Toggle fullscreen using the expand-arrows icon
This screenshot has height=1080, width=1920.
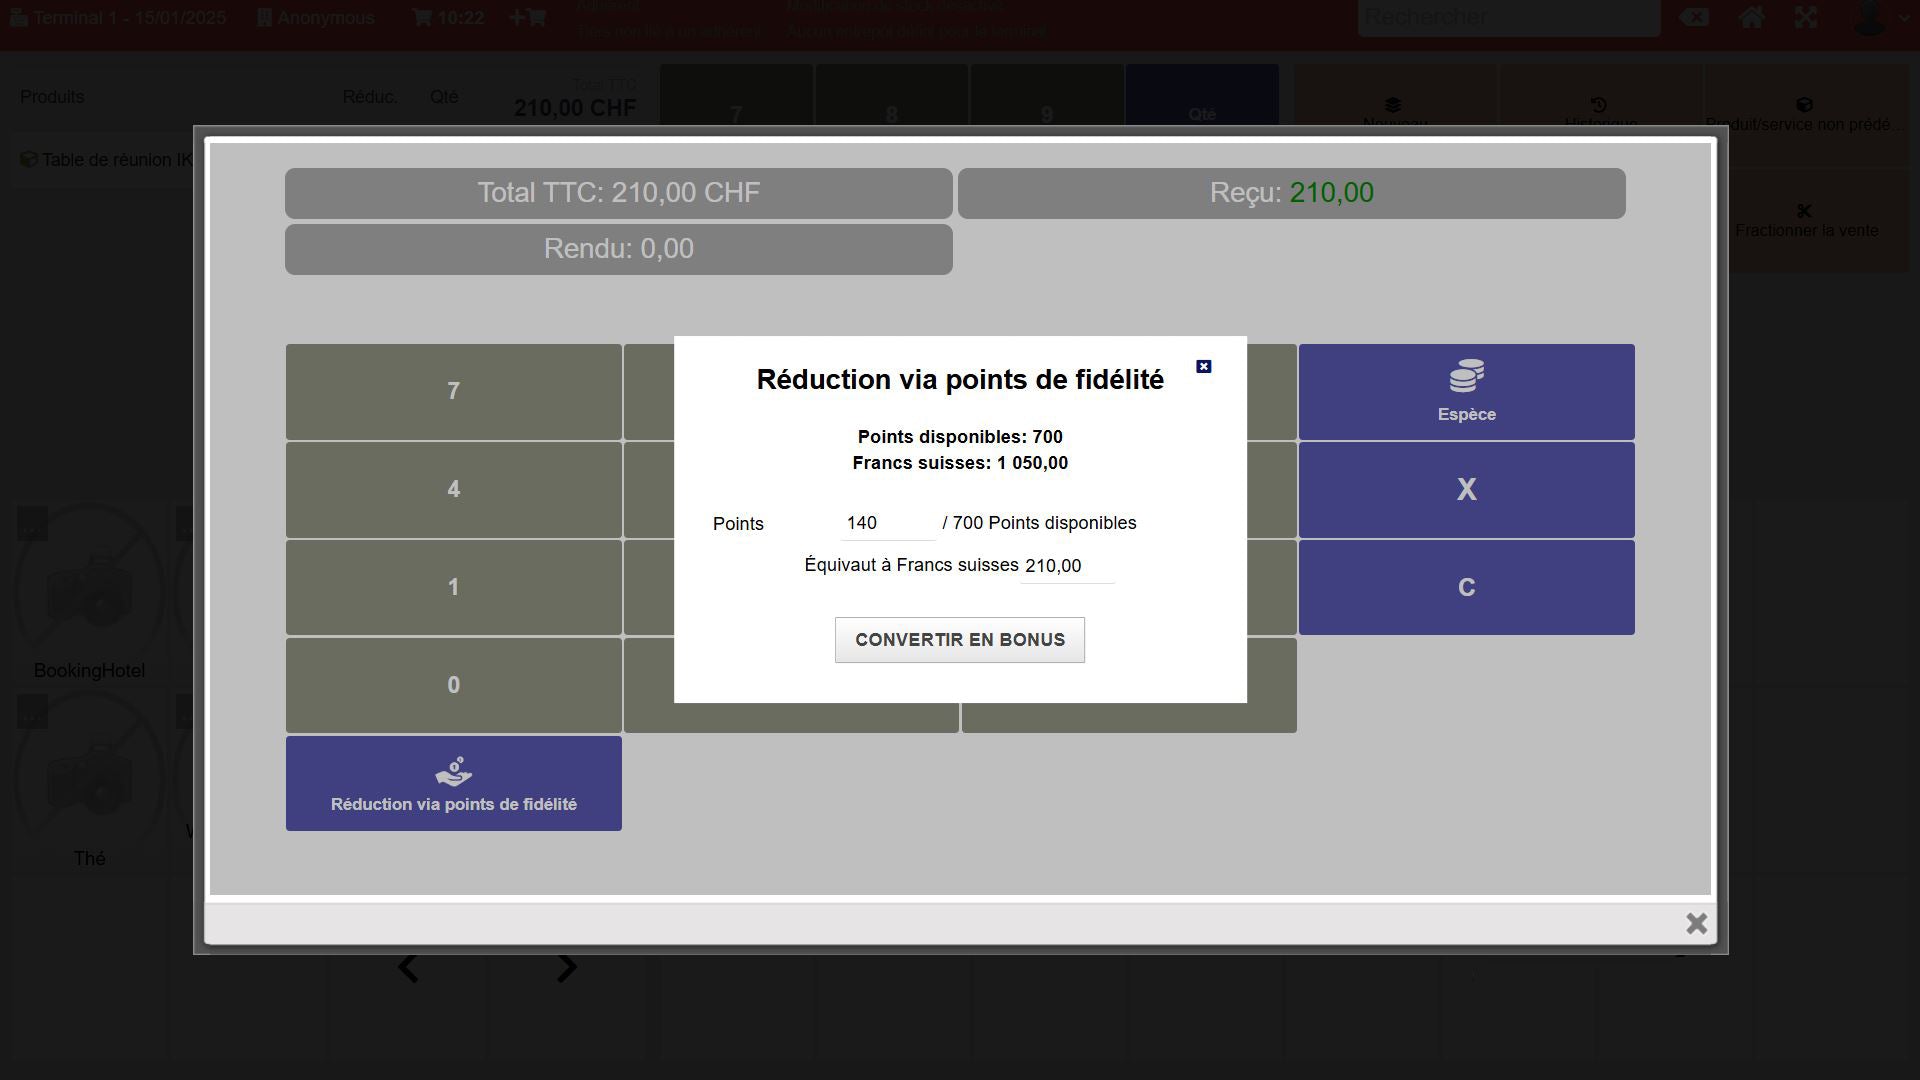(1805, 18)
